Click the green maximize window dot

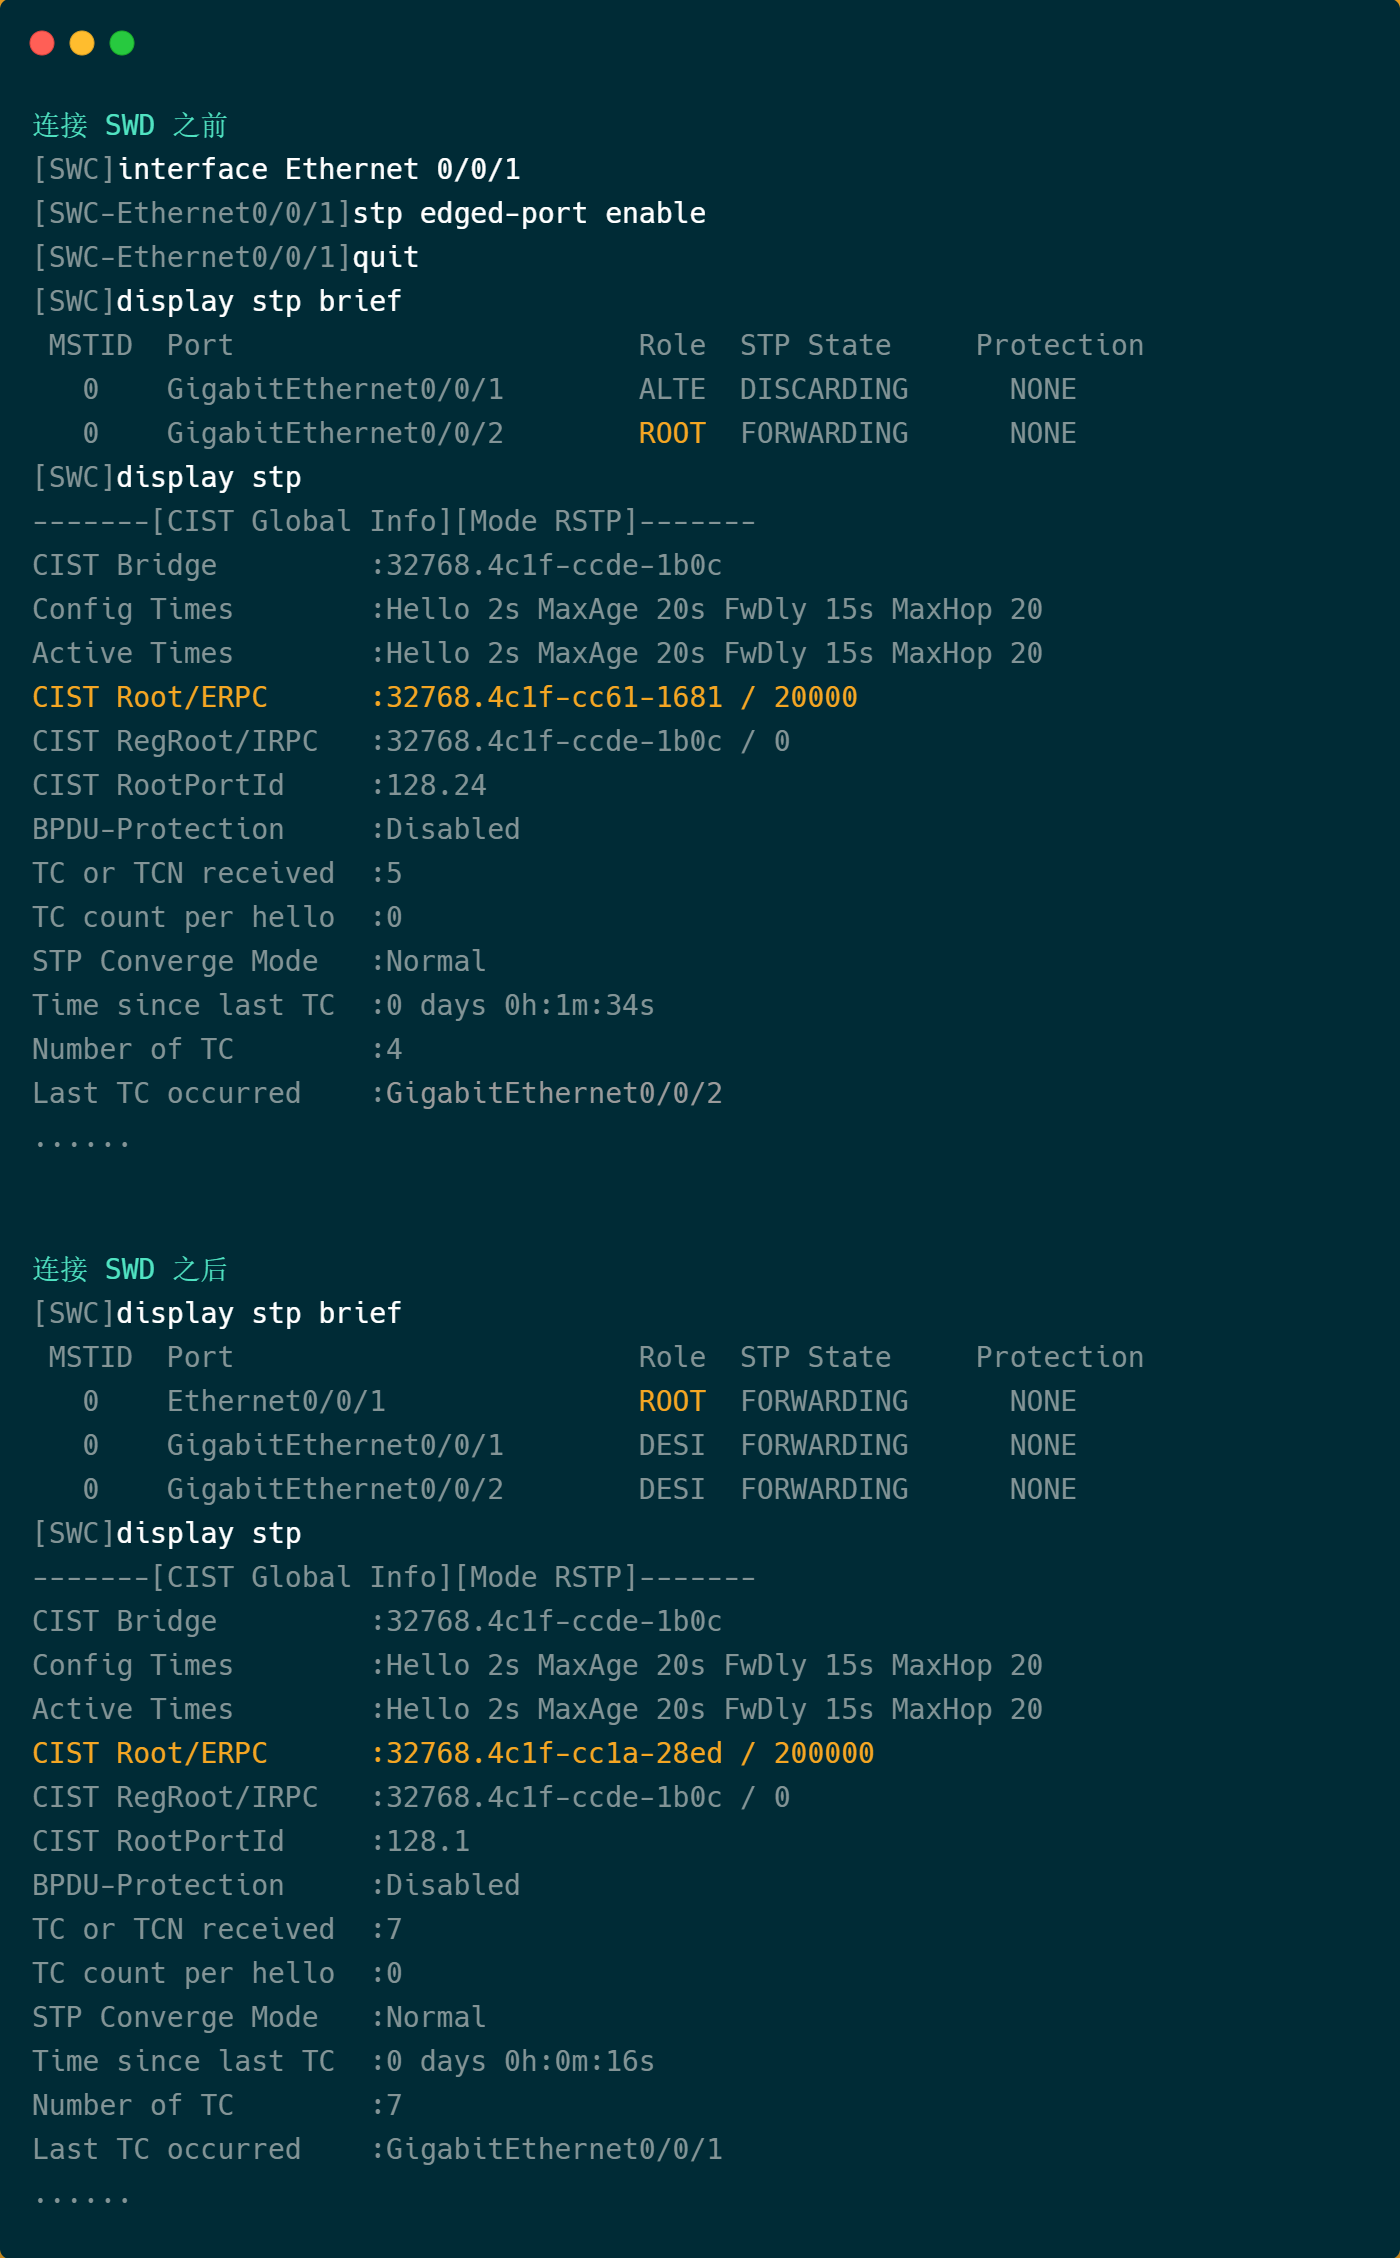(x=122, y=43)
